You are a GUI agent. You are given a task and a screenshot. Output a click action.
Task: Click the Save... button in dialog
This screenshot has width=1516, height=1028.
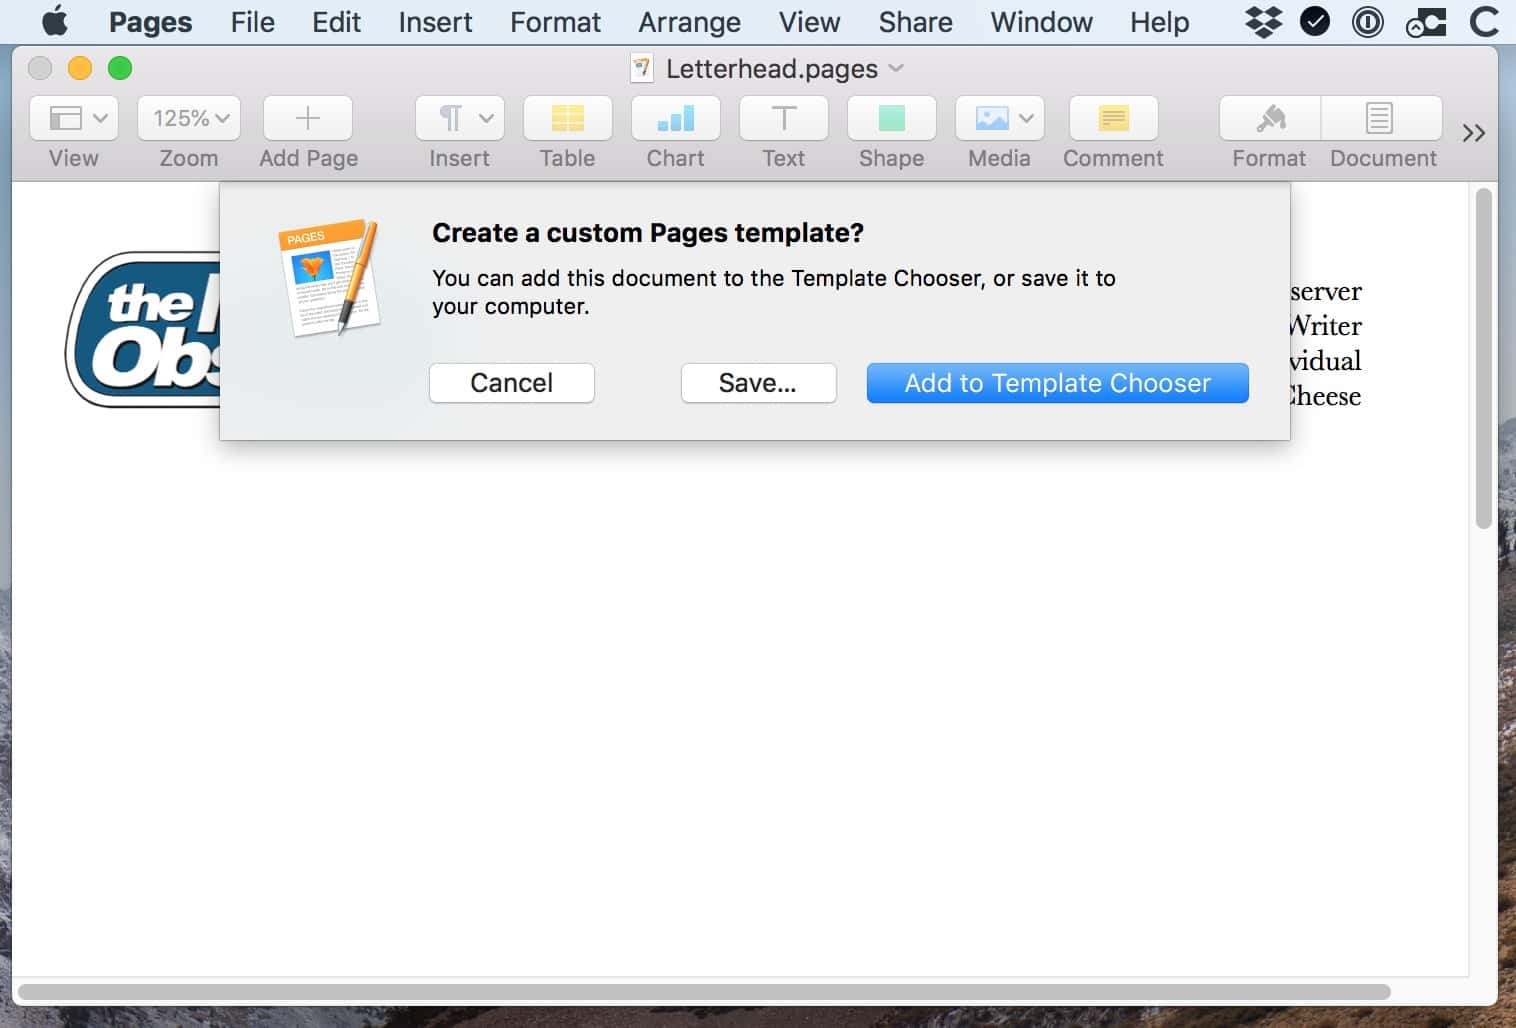(758, 383)
